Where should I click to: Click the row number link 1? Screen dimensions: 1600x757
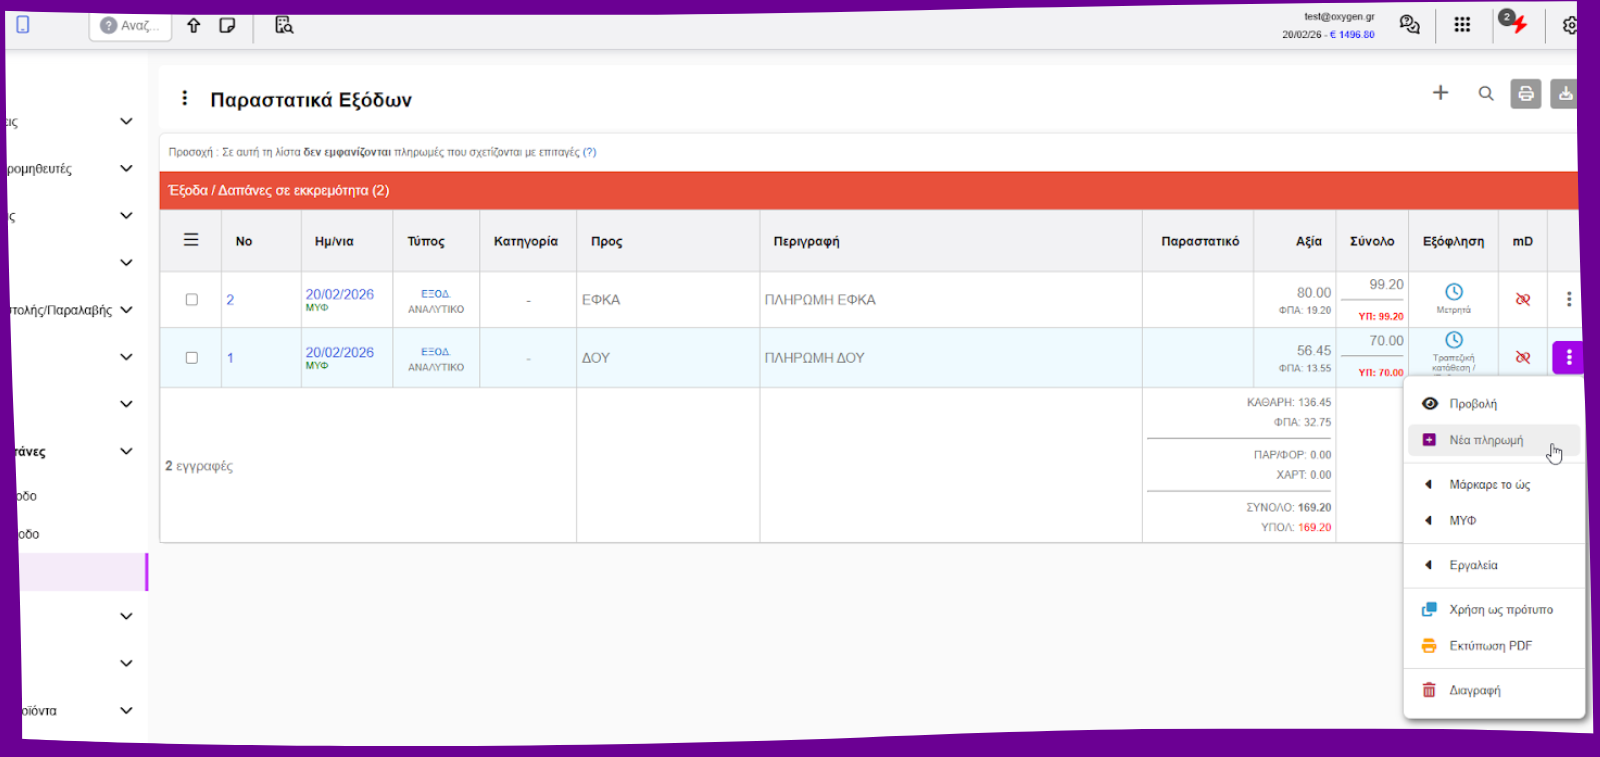[x=230, y=357]
